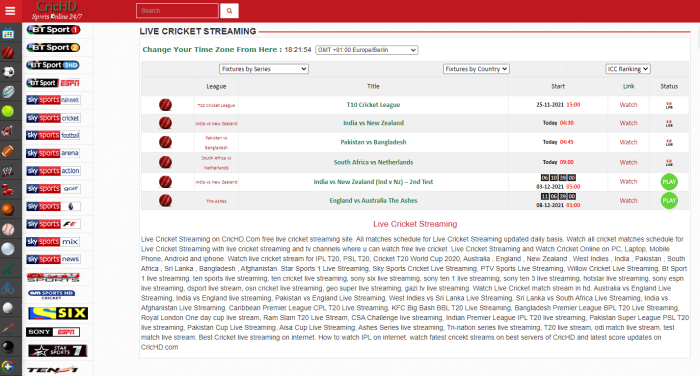Open Sky Sports Mix channel
The width and height of the screenshot is (700, 376).
coord(53,242)
